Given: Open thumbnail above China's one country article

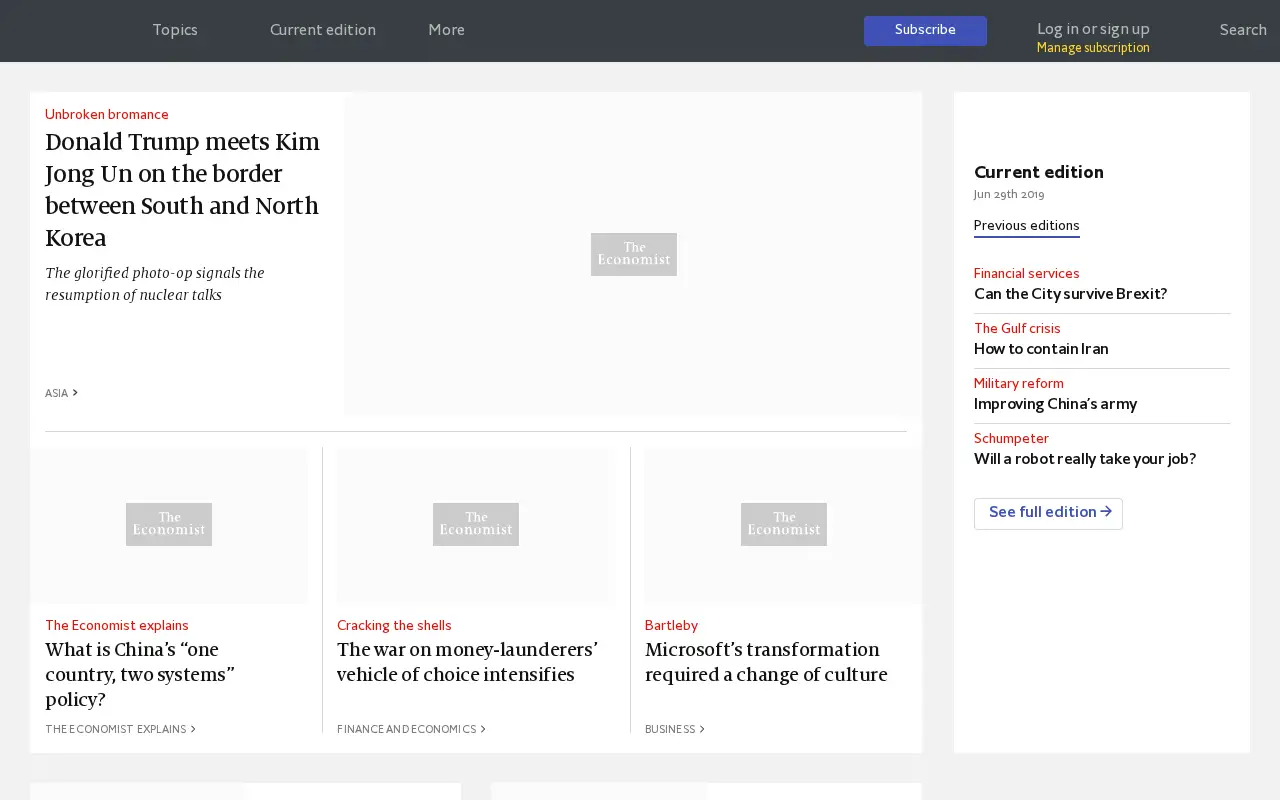Looking at the screenshot, I should [x=169, y=525].
